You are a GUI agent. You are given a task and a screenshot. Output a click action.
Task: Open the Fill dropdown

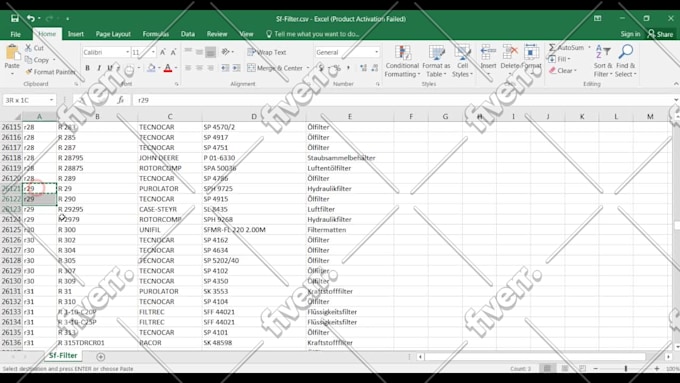coord(559,59)
